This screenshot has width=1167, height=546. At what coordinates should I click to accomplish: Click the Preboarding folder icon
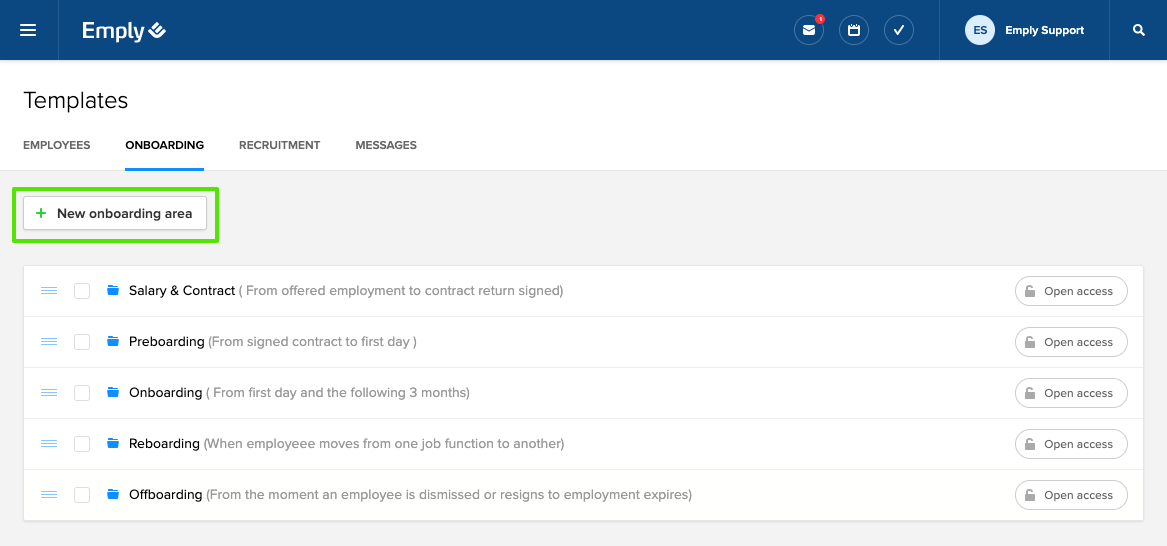[113, 342]
